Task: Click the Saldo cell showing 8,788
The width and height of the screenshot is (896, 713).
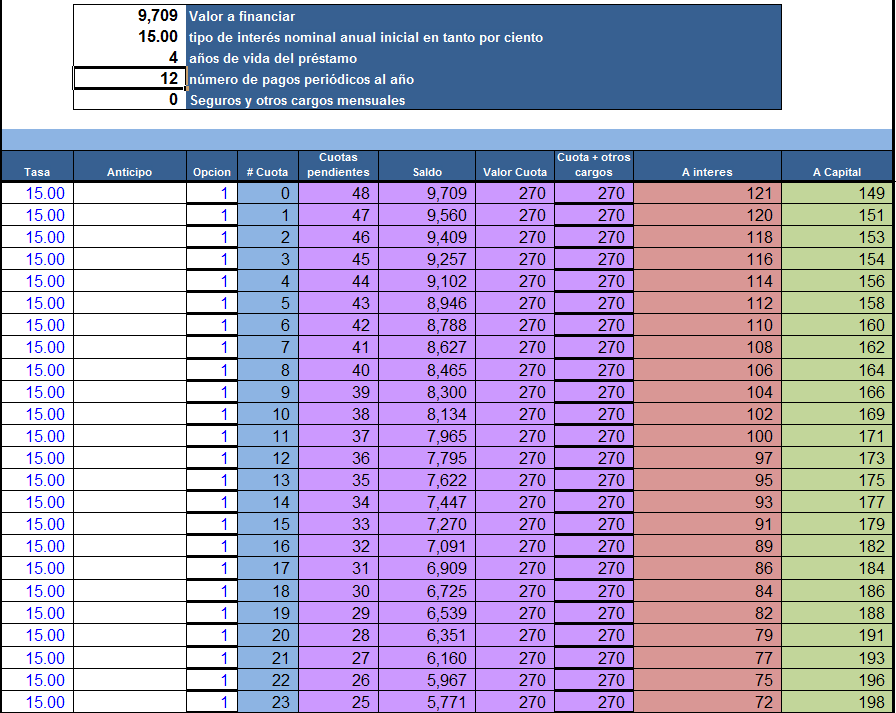Action: click(427, 325)
